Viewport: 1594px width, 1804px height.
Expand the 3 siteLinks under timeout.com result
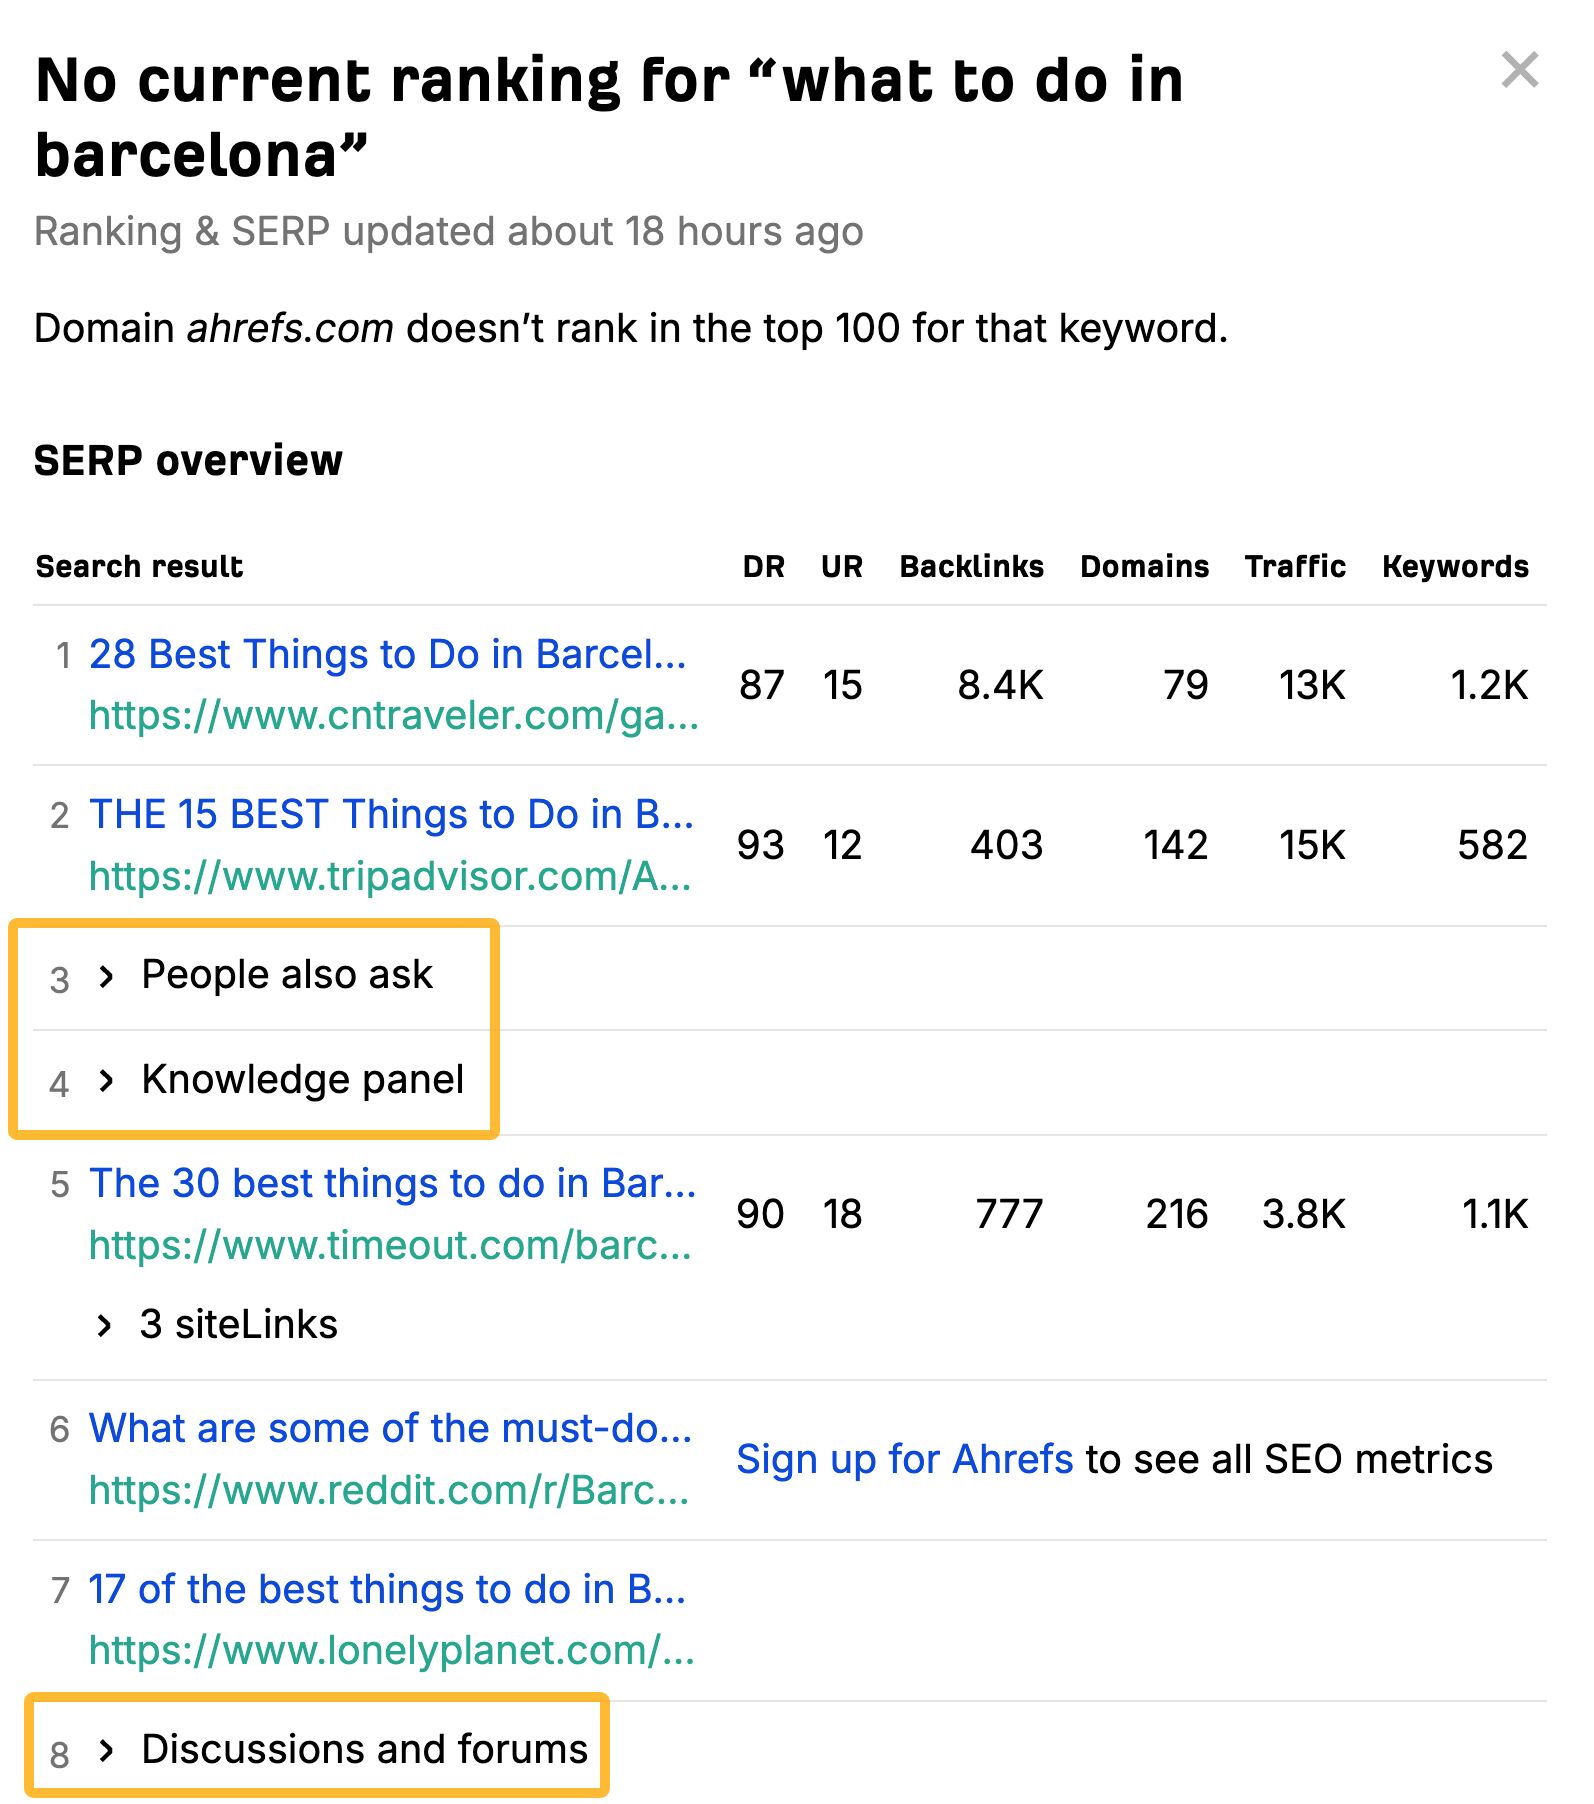point(238,1323)
